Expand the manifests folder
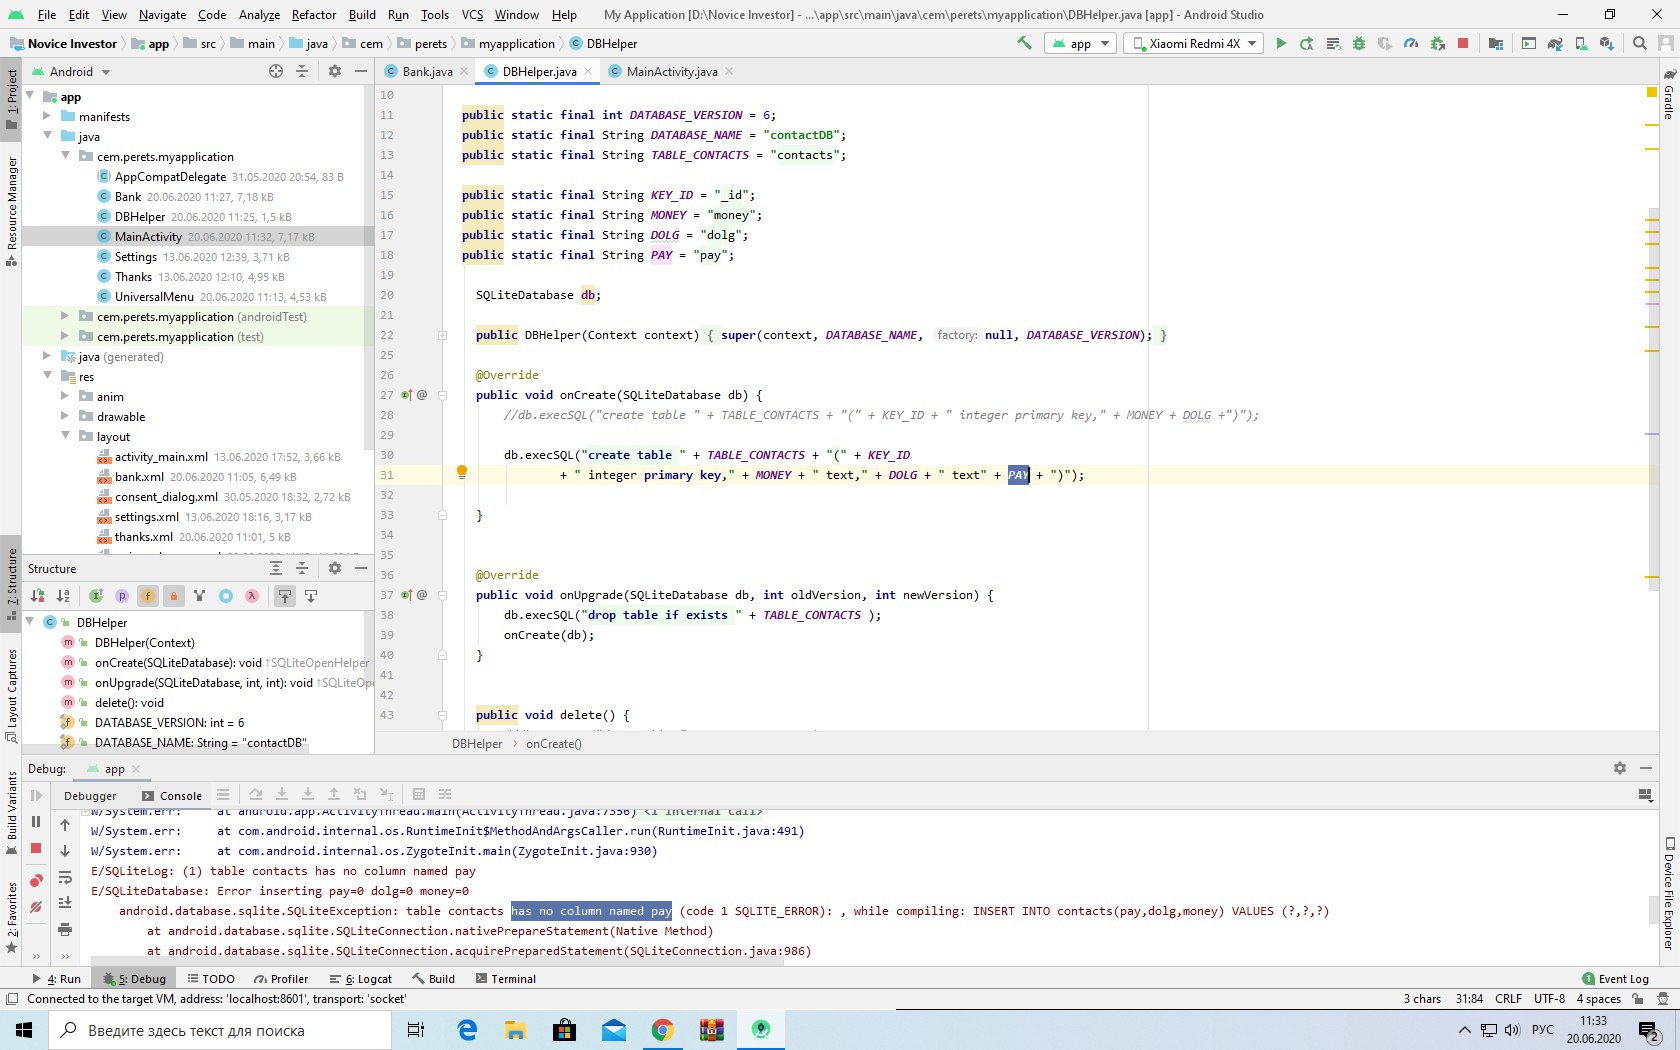Image resolution: width=1680 pixels, height=1050 pixels. click(47, 116)
